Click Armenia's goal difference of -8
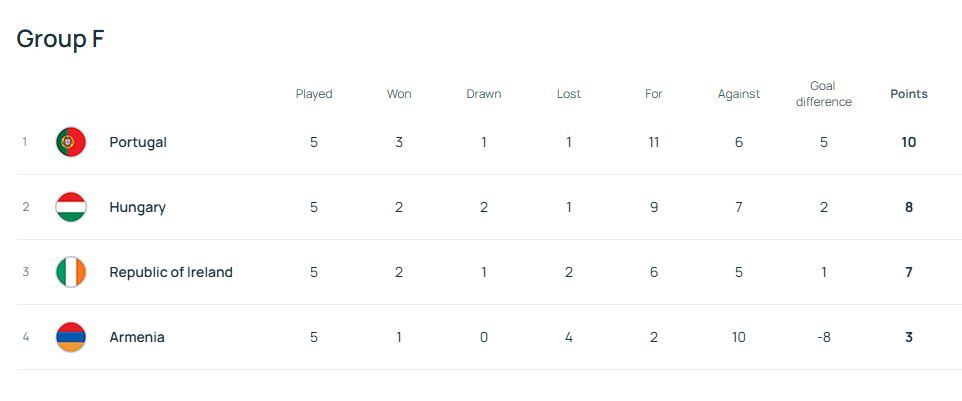The image size is (962, 401). (823, 337)
